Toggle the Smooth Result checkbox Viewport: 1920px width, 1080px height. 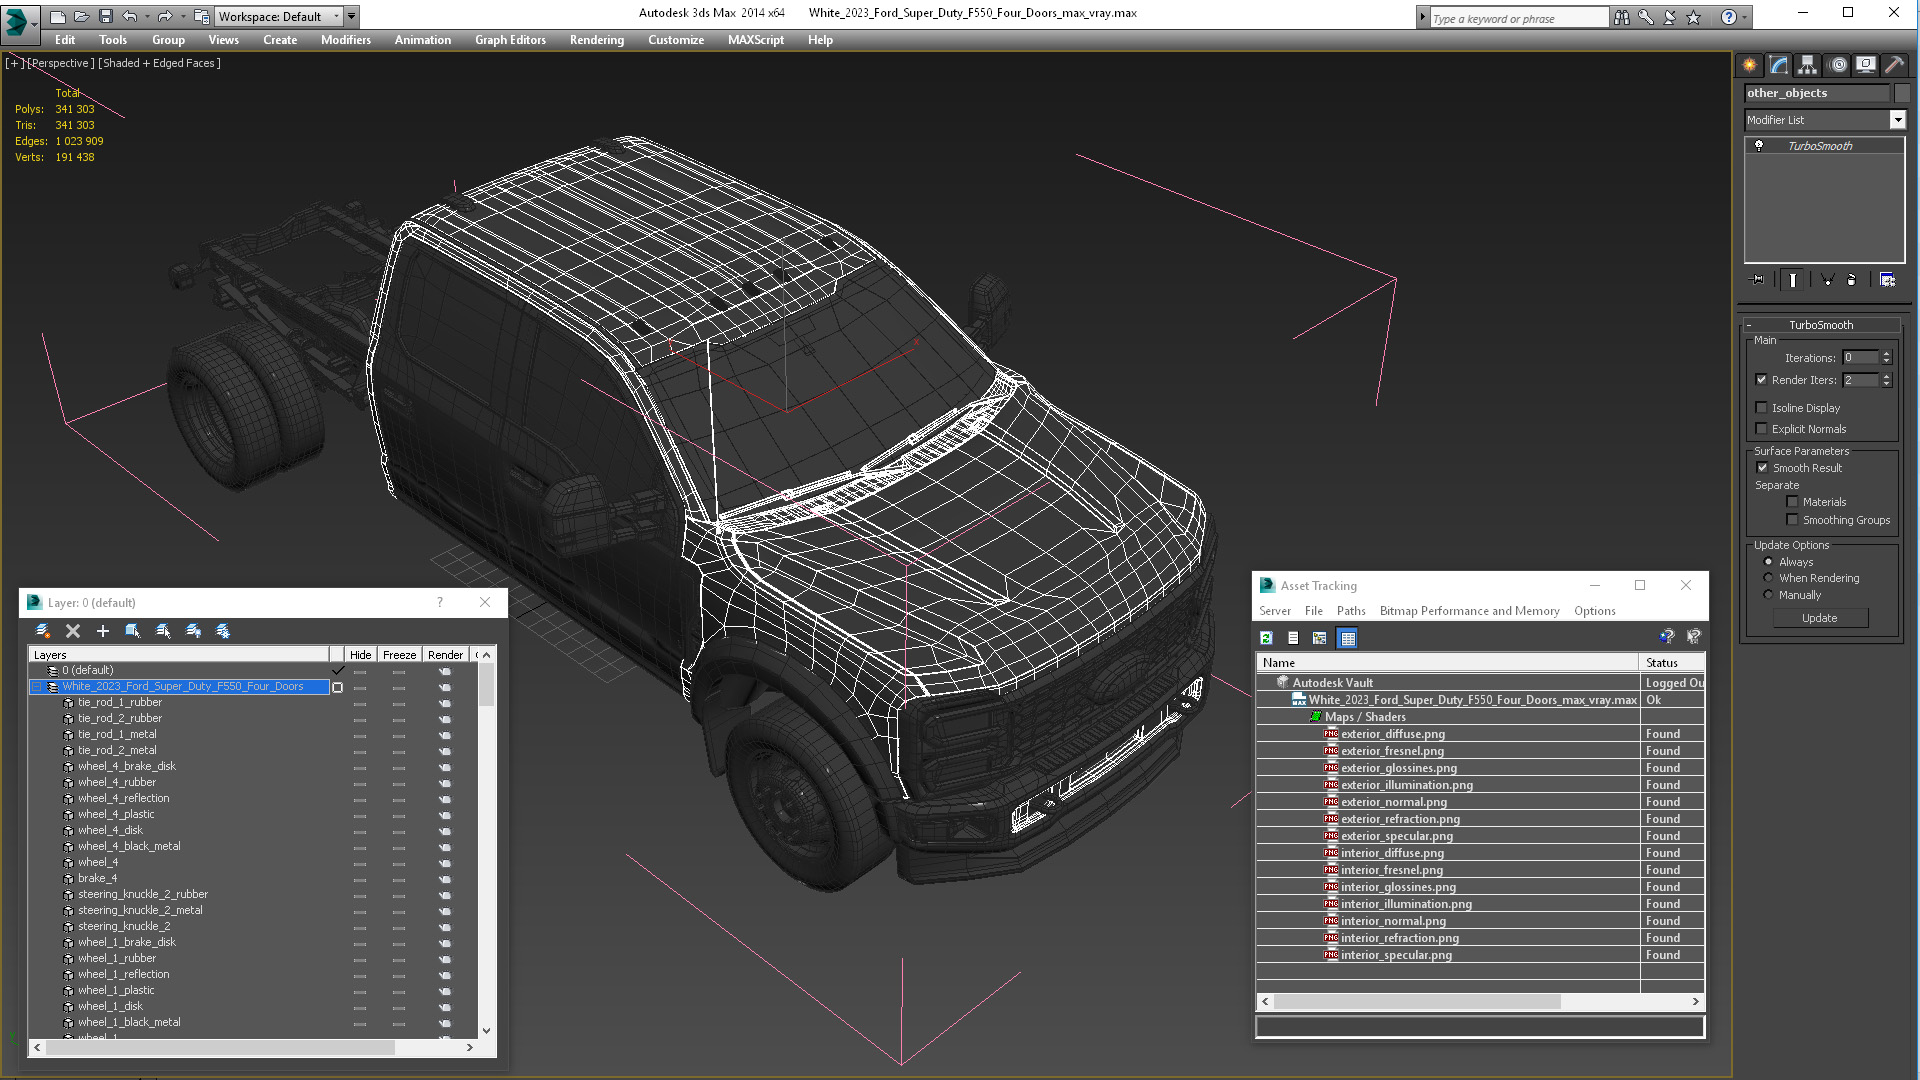click(1762, 468)
